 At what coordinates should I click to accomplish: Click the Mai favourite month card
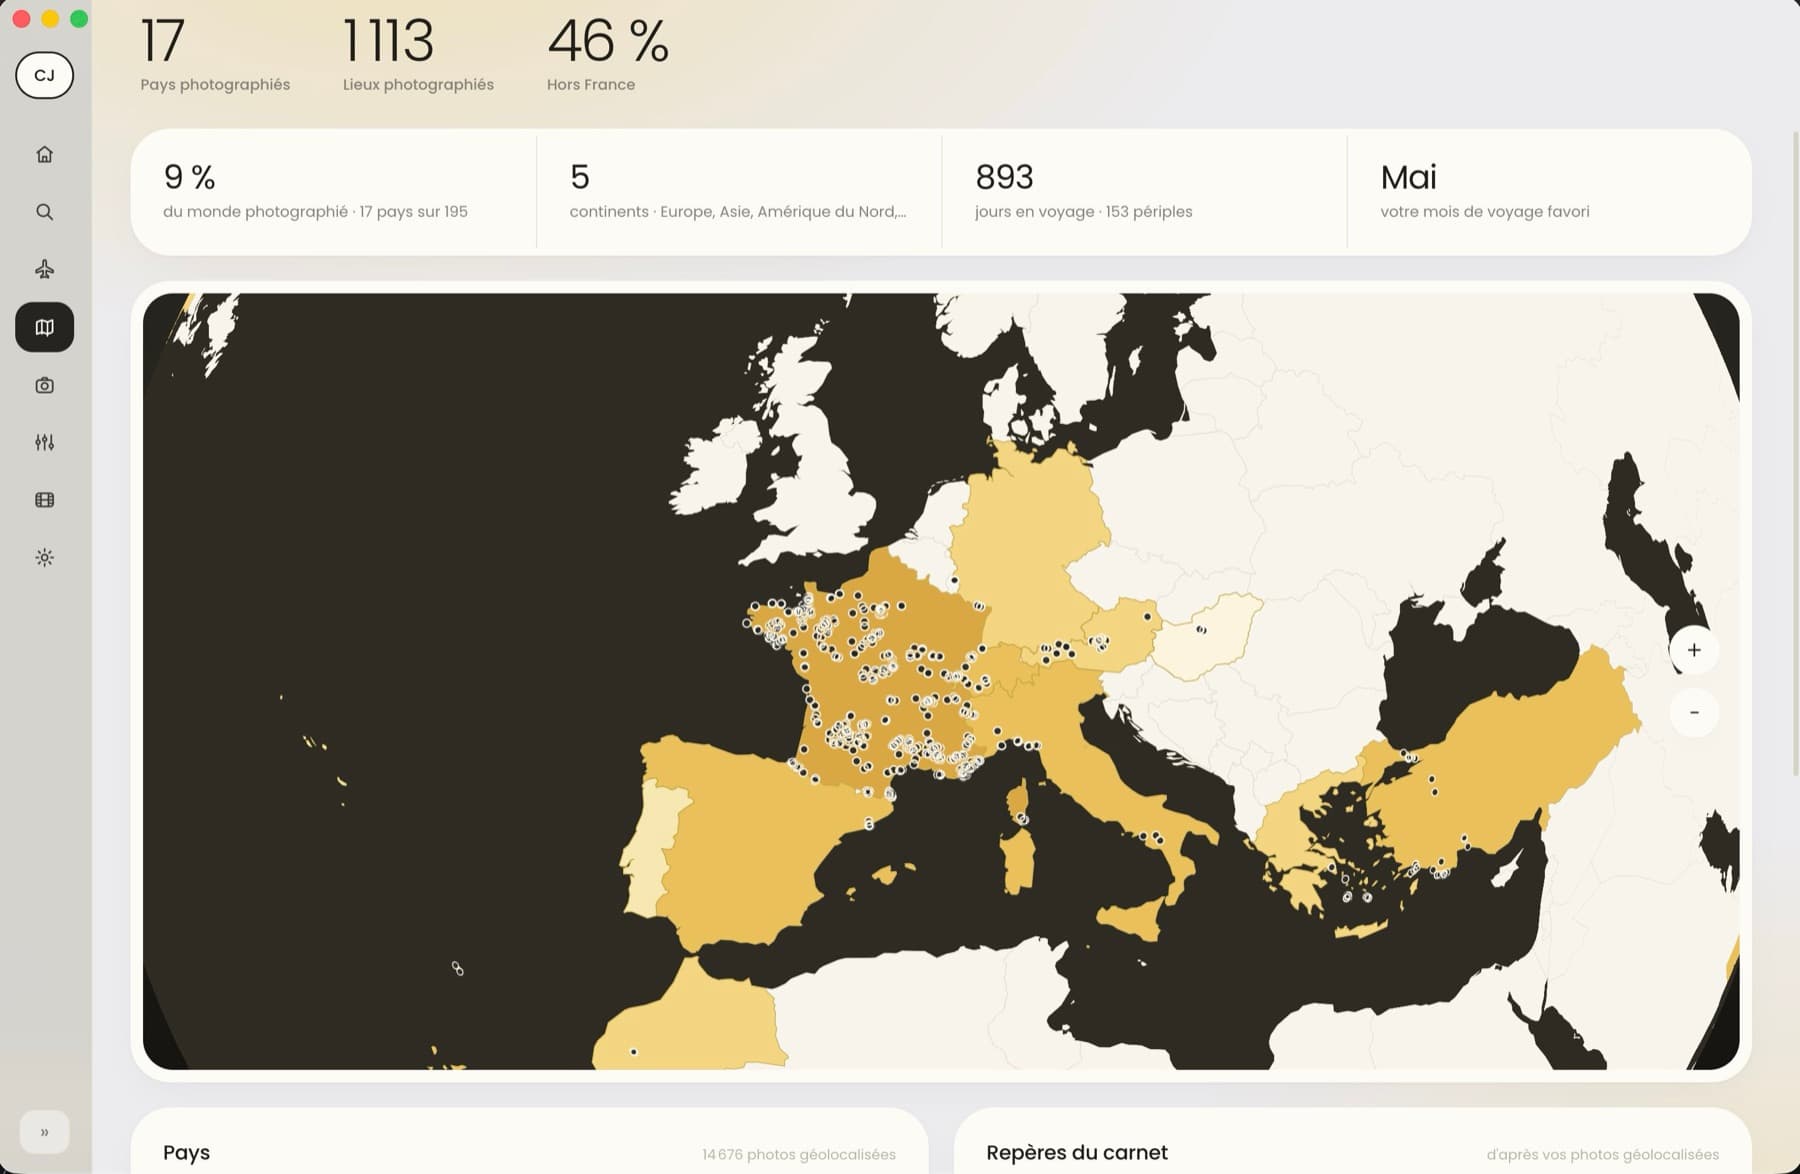(x=1549, y=191)
